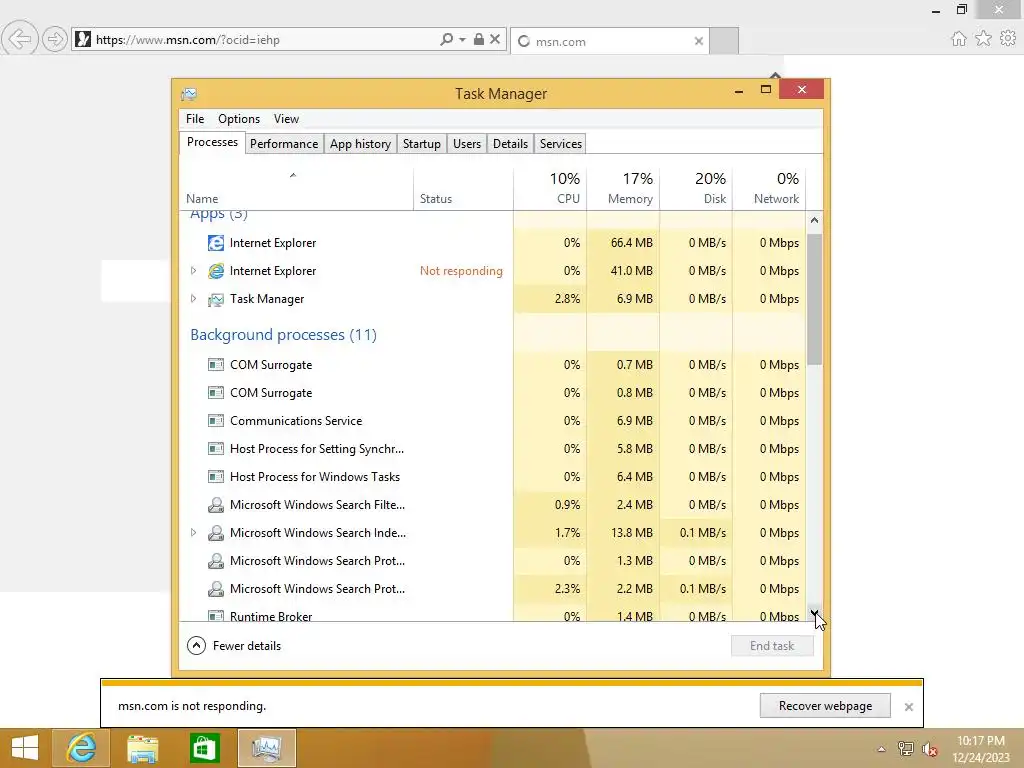Open a new blank browser tab
This screenshot has width=1024, height=768.
[724, 40]
